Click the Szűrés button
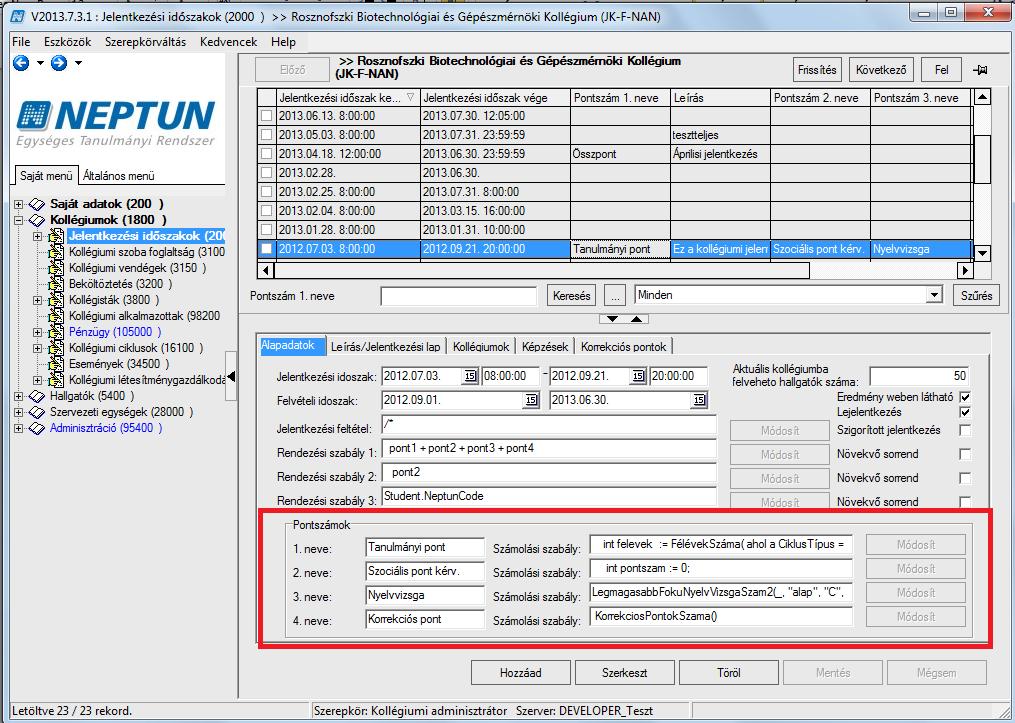The height and width of the screenshot is (723, 1015). click(x=976, y=296)
